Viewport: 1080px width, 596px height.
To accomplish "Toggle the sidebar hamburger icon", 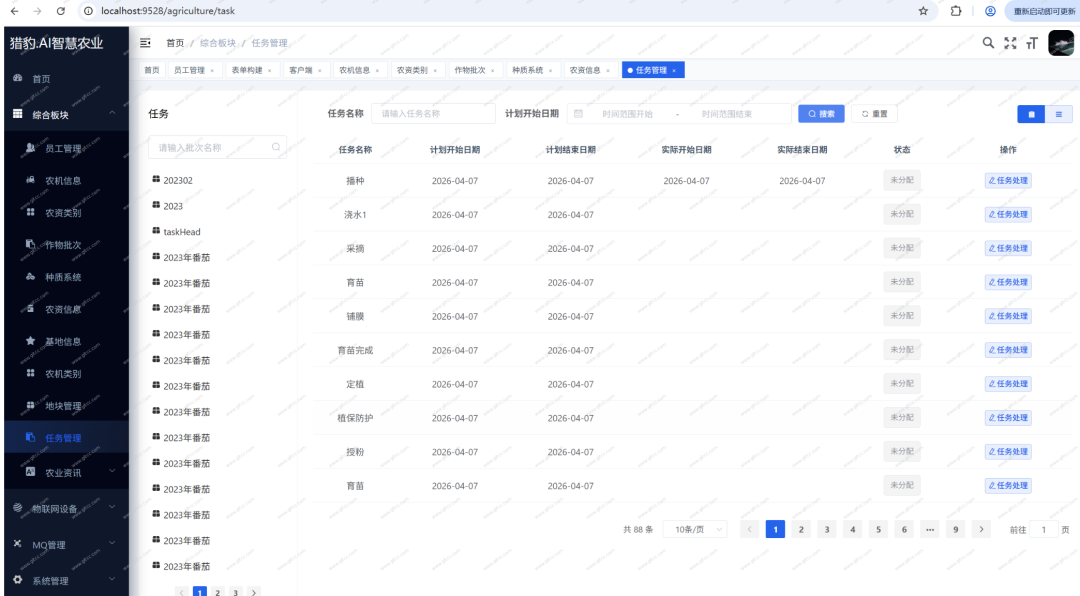I will click(x=145, y=43).
